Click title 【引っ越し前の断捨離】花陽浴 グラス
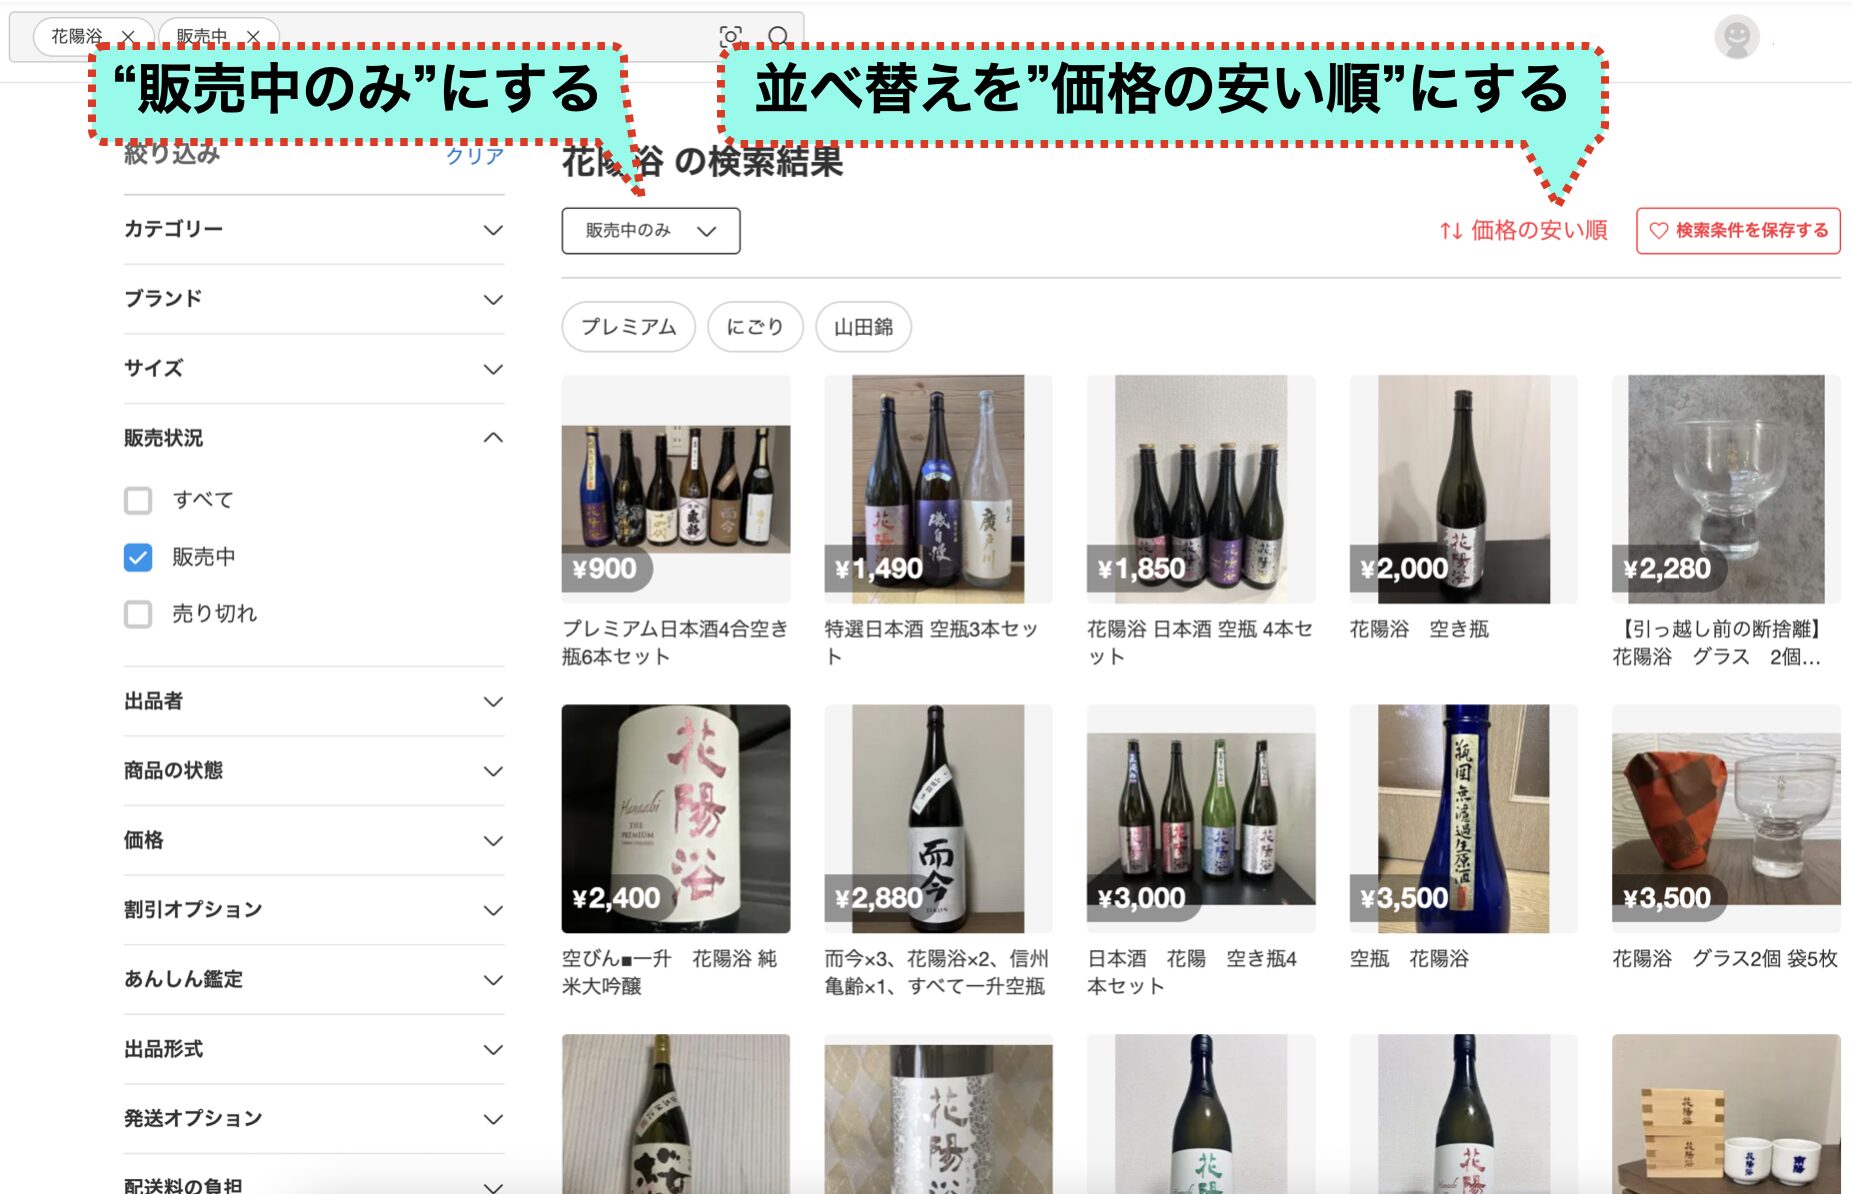The width and height of the screenshot is (1852, 1194). tap(1719, 643)
